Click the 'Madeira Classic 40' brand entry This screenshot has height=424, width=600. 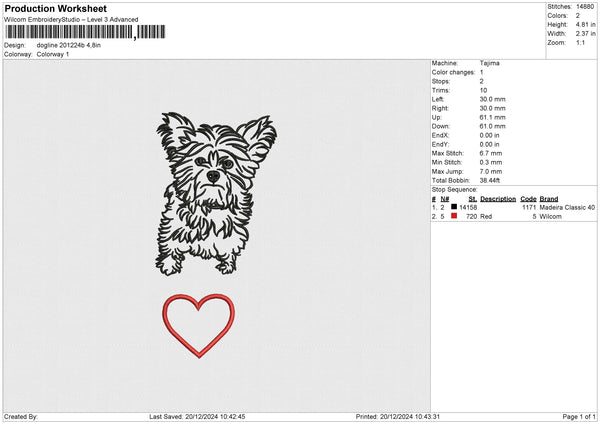[567, 207]
